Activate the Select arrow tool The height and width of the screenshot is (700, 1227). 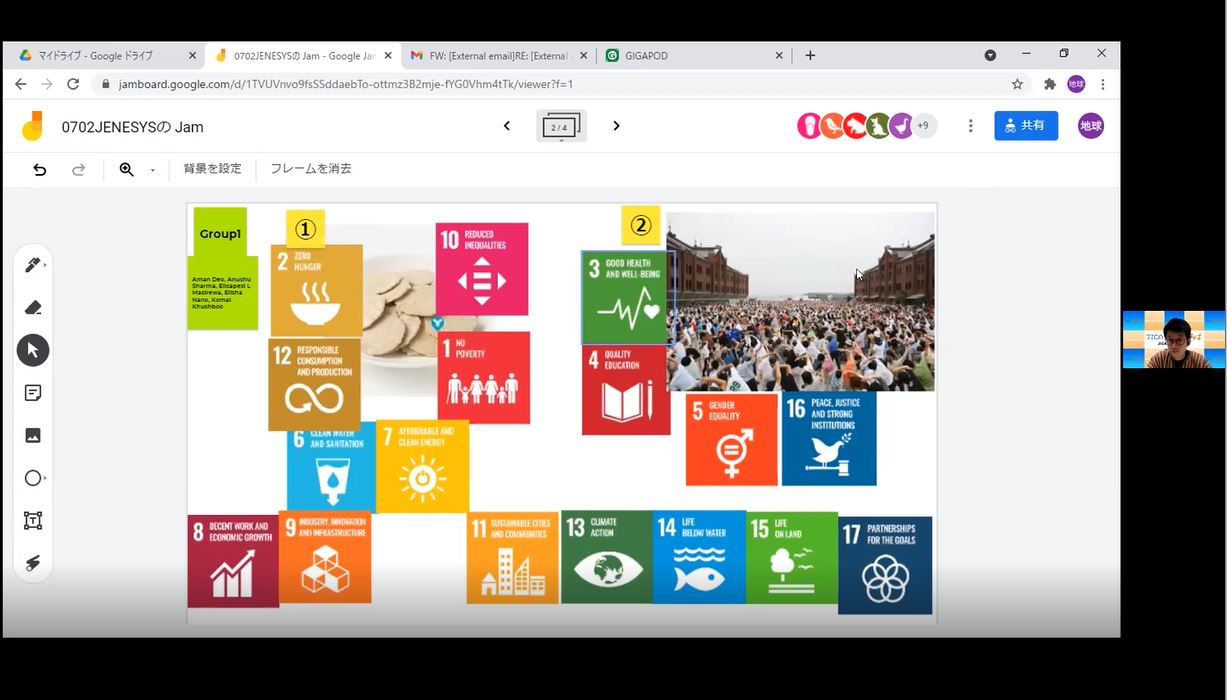tap(32, 350)
